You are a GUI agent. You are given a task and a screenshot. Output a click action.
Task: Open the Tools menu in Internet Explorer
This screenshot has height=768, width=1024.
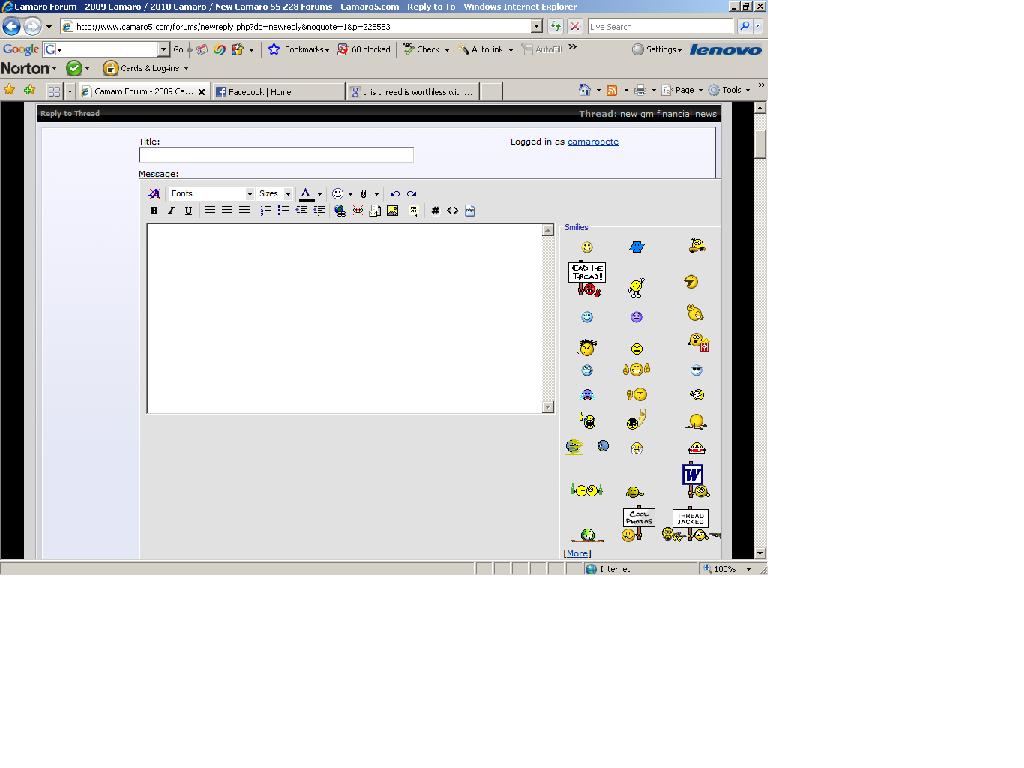[730, 90]
